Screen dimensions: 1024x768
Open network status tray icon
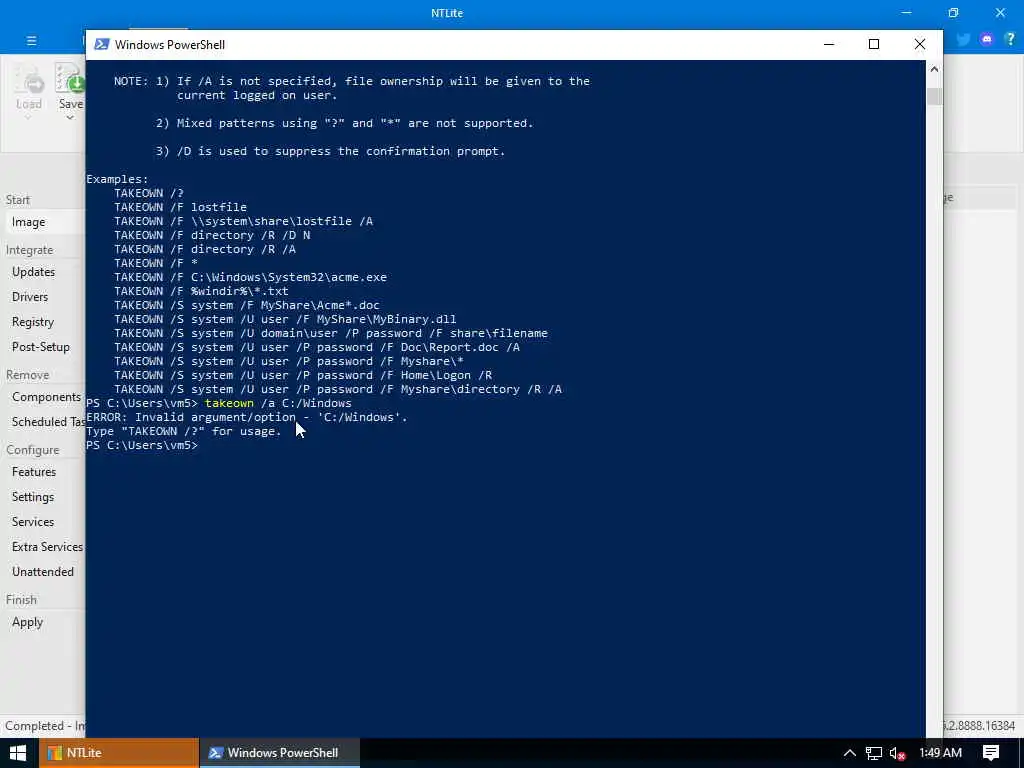click(x=873, y=753)
